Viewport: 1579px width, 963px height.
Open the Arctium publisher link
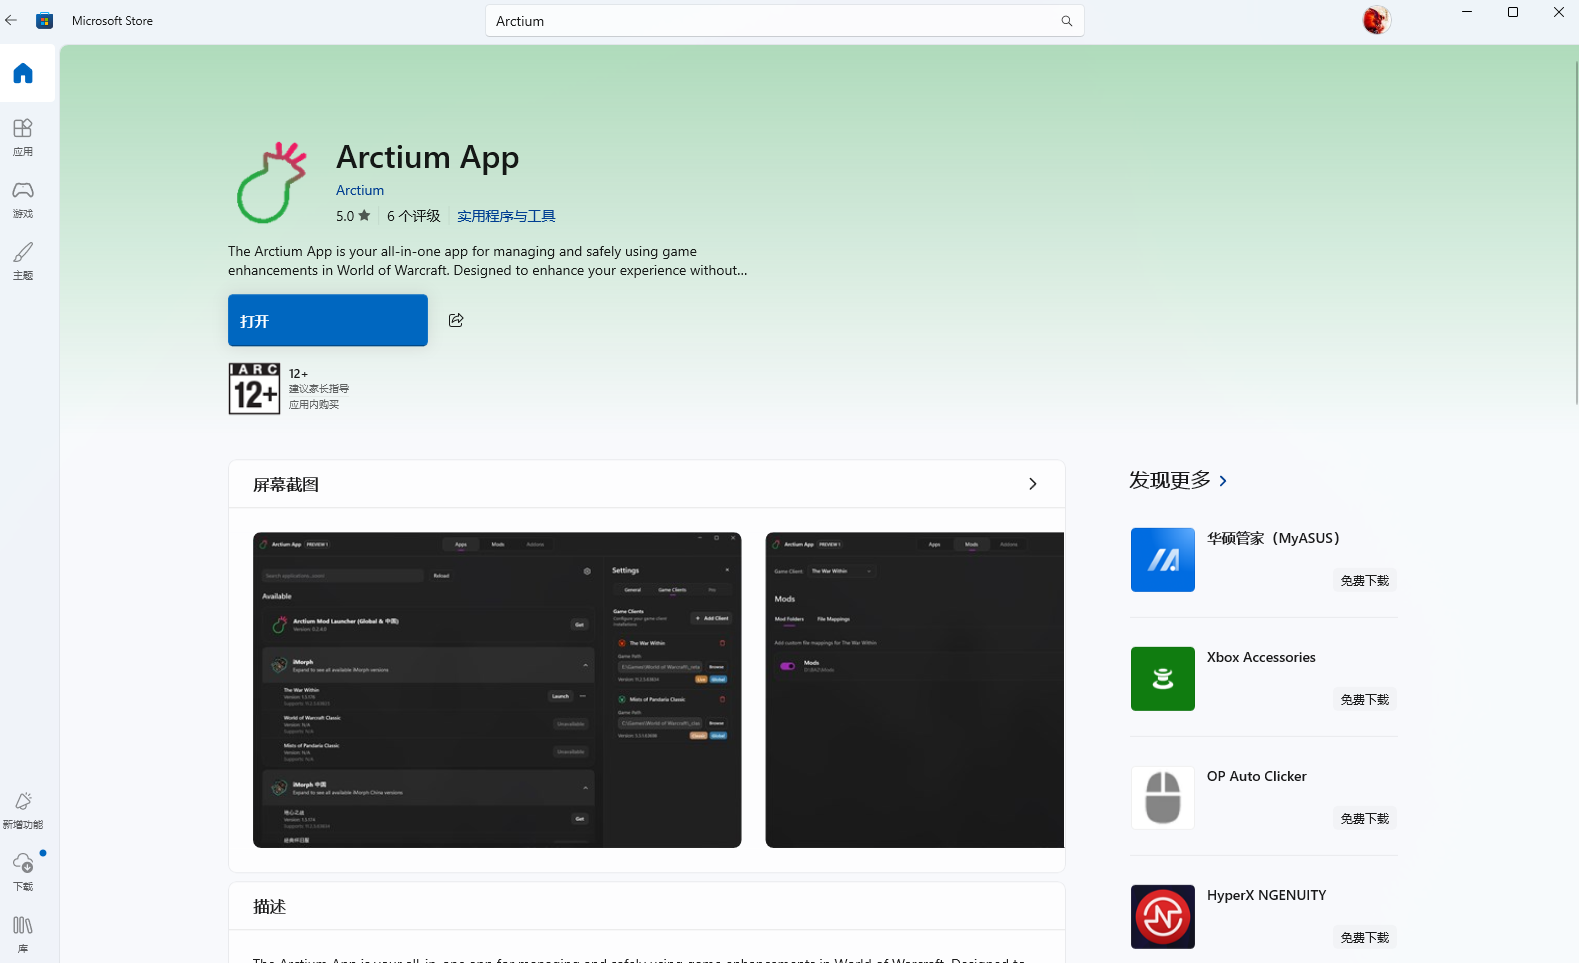click(359, 190)
